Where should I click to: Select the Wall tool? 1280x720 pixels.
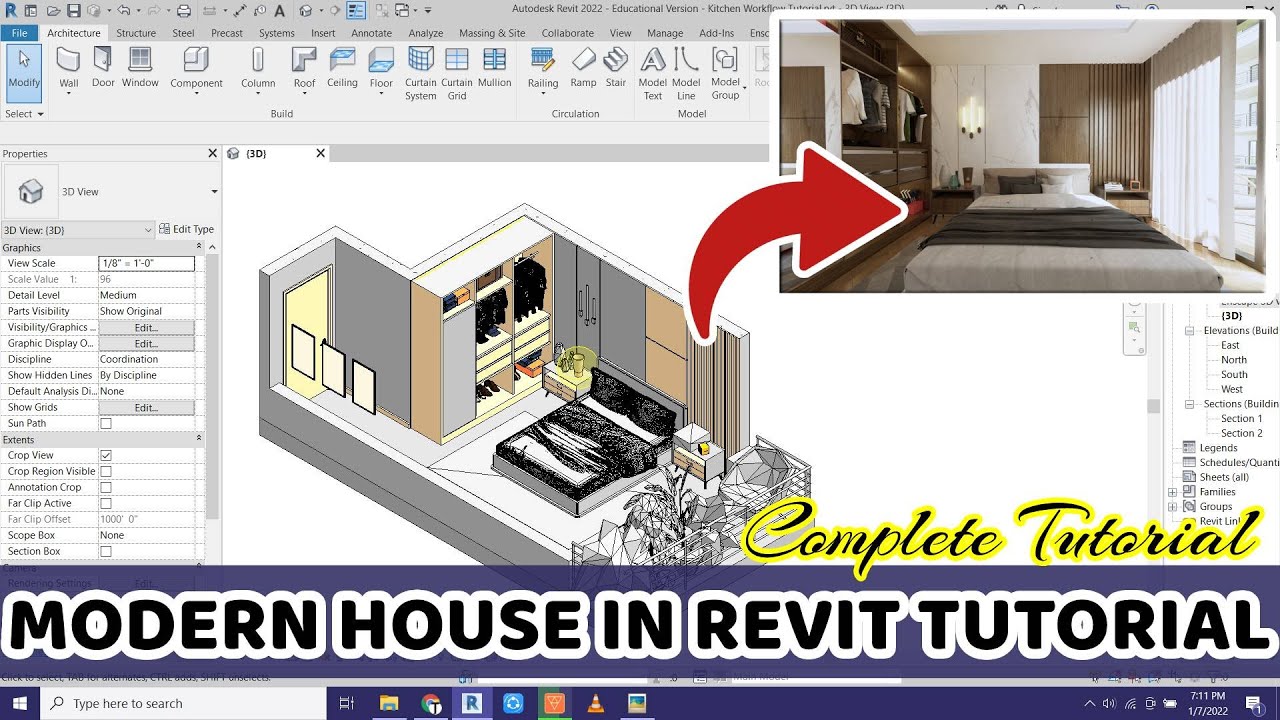pyautogui.click(x=68, y=68)
